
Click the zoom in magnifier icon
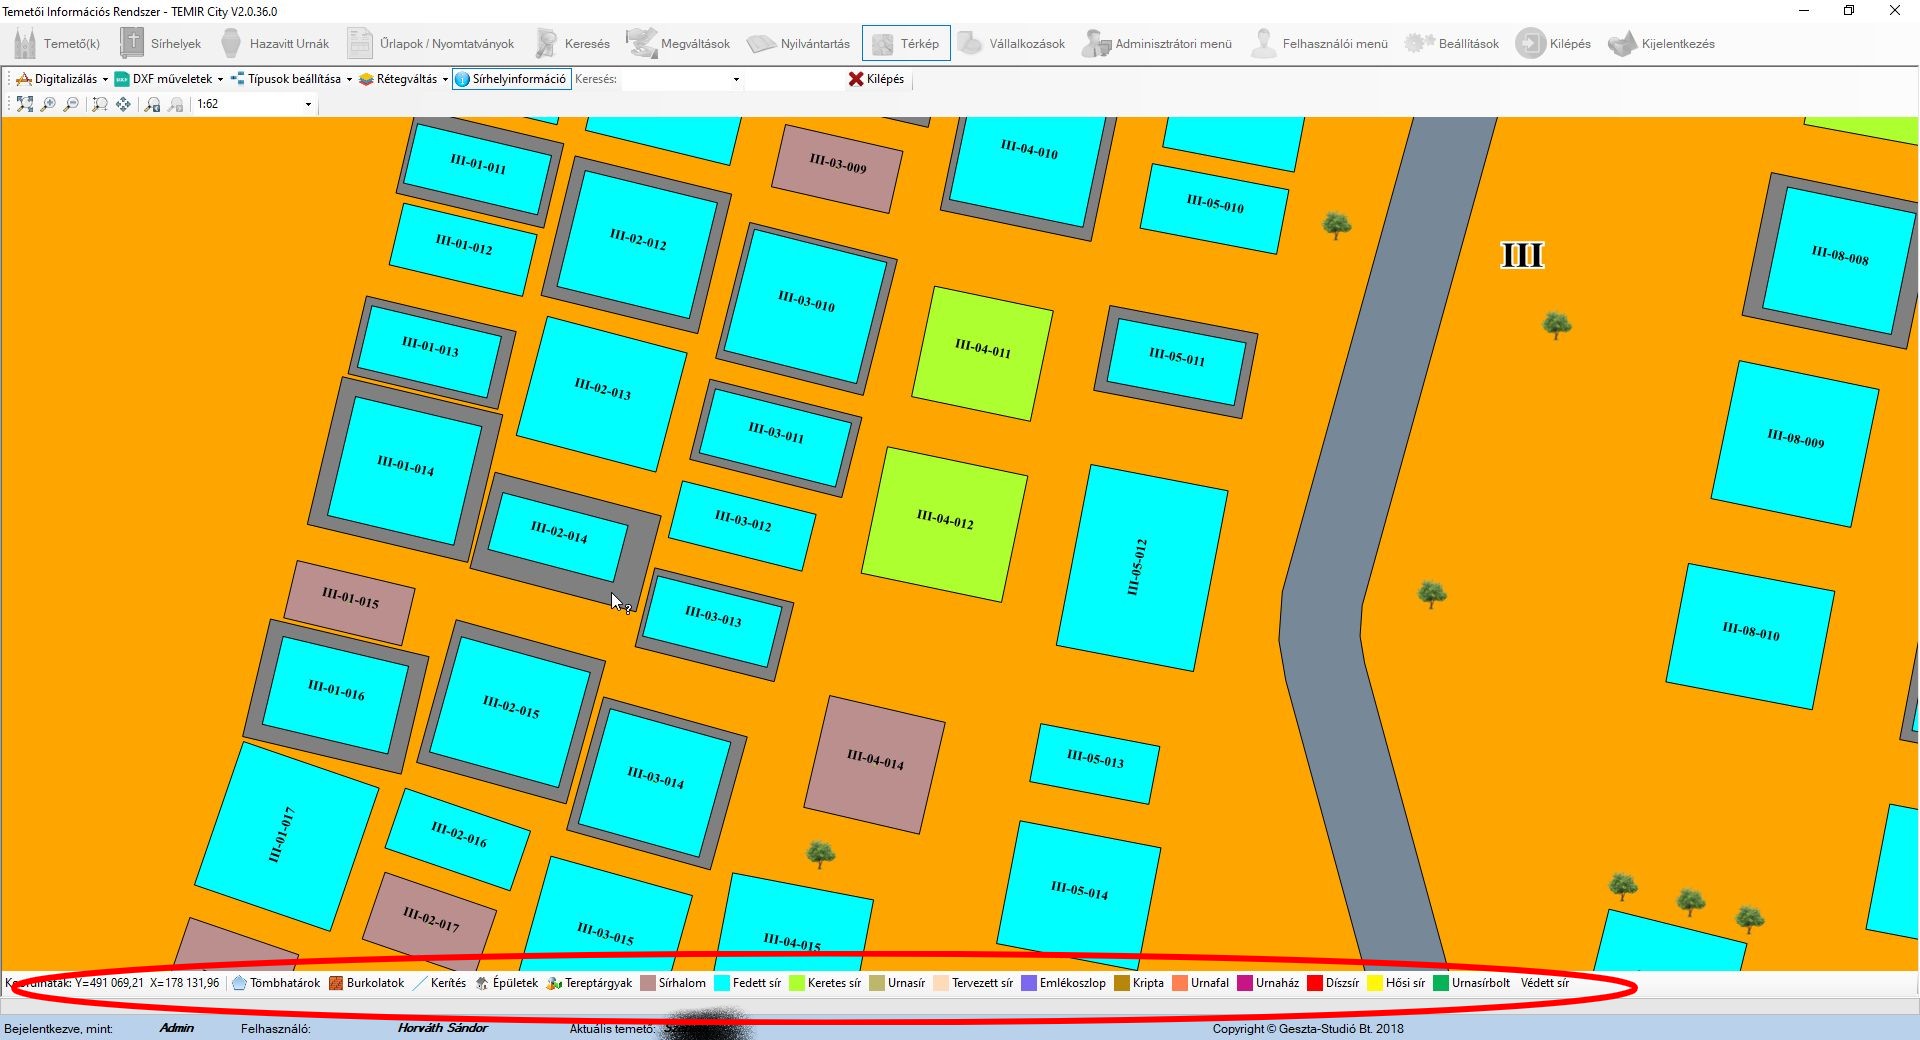(48, 104)
